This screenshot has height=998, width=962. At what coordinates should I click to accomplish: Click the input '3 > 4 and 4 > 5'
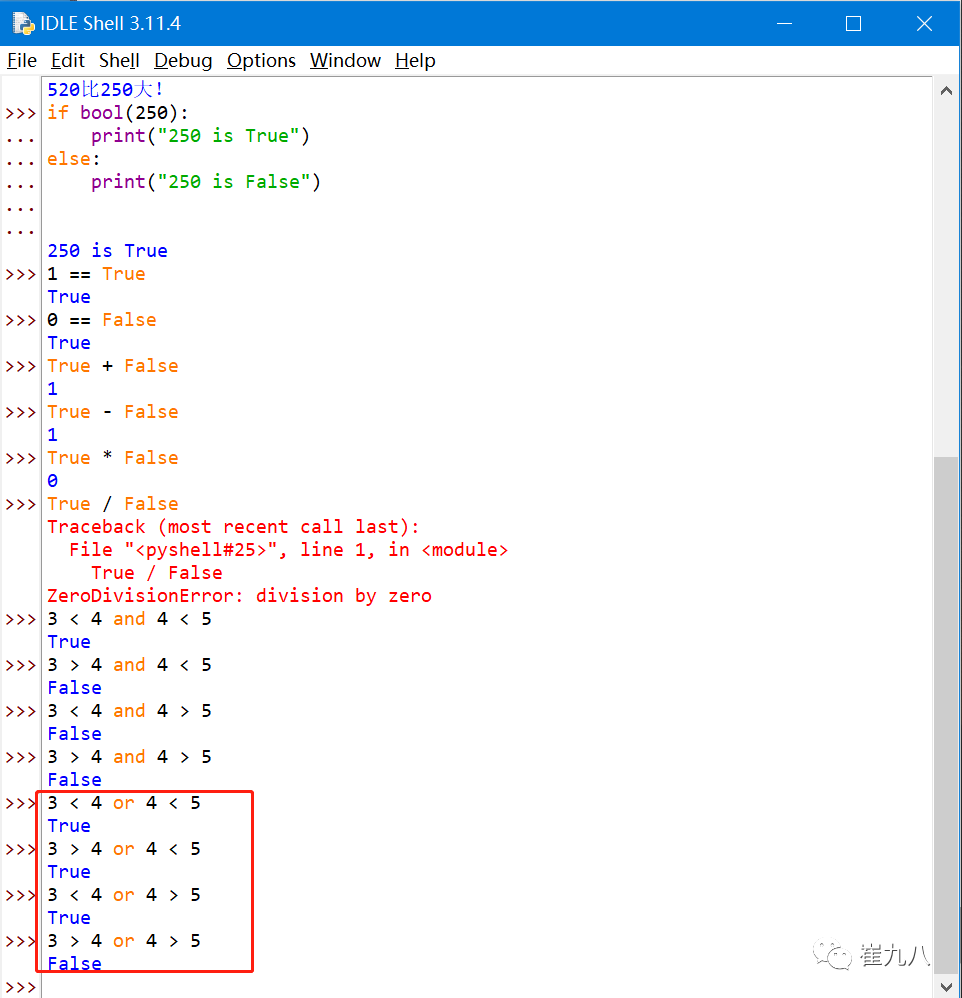tap(129, 757)
